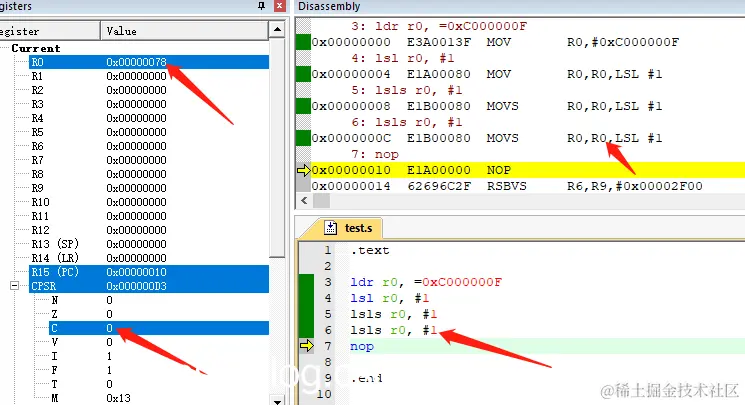
Task: Click source line 7 'nop'
Action: coord(362,346)
